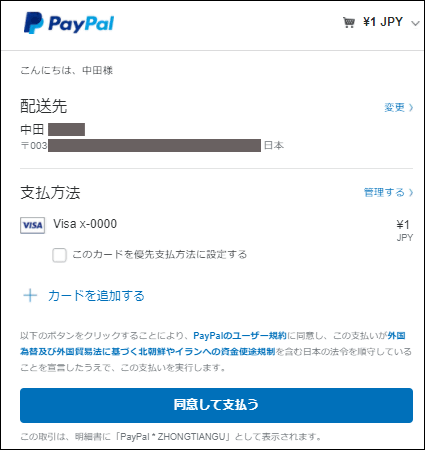Click the PayPal logo
This screenshot has height=450, width=425.
[x=69, y=23]
